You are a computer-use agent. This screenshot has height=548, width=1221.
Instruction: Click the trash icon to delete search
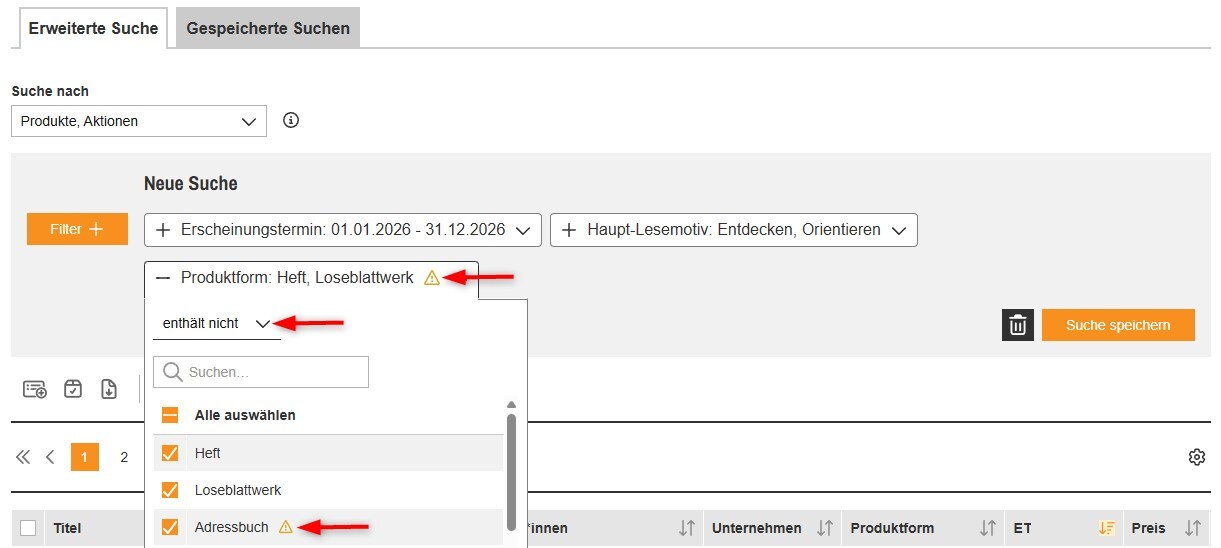[1017, 325]
